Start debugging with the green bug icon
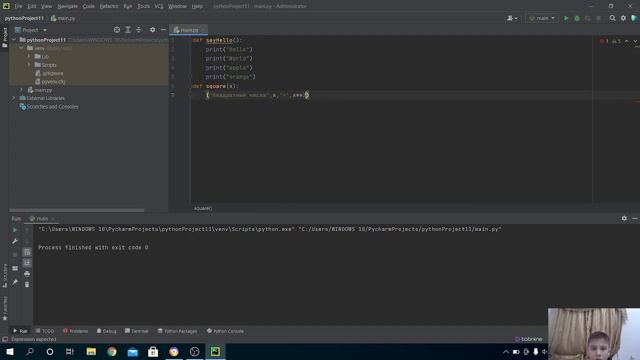640x360 pixels. tap(577, 18)
